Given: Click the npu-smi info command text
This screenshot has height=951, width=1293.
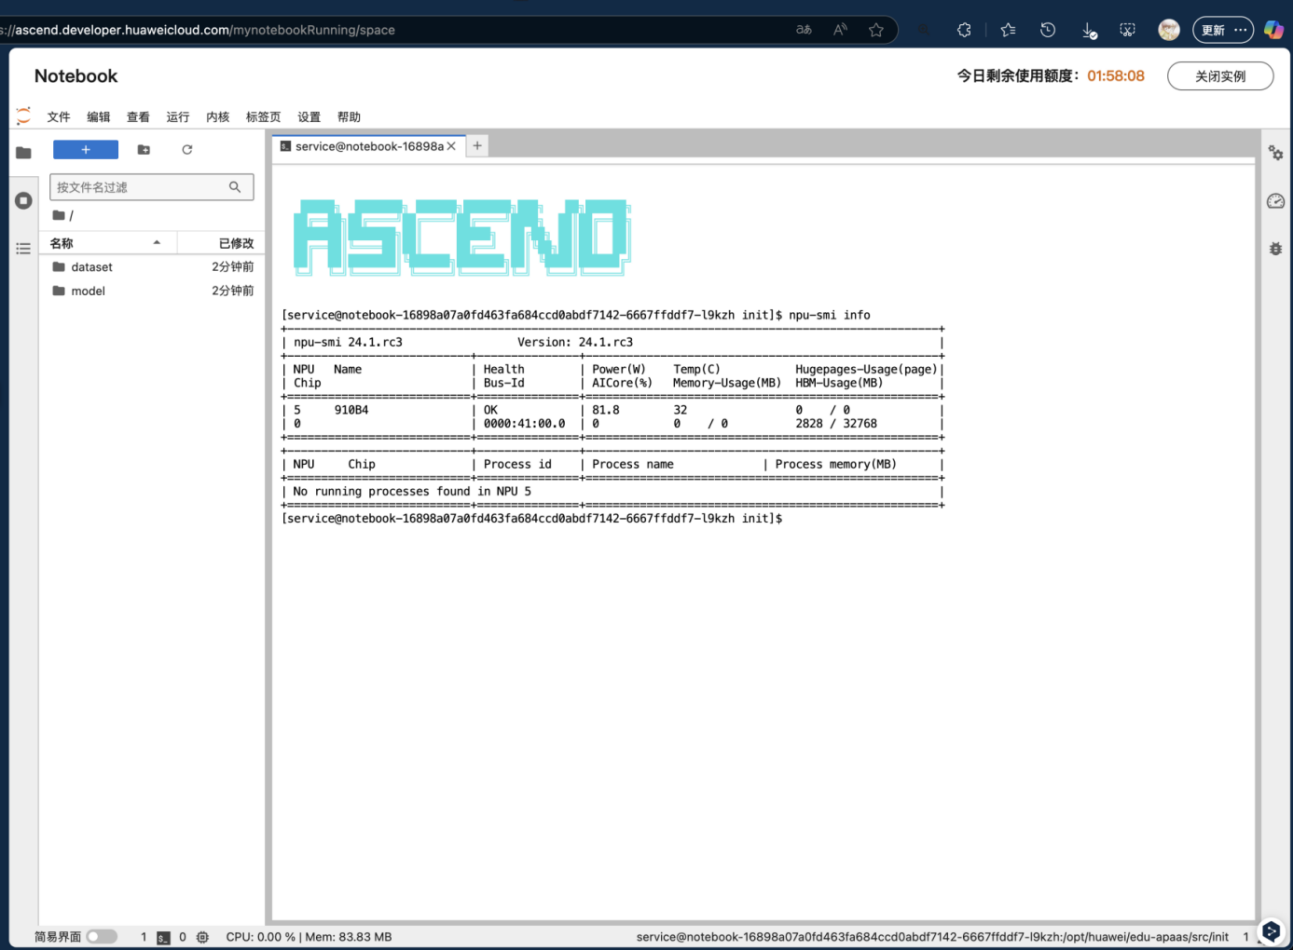Looking at the screenshot, I should [829, 315].
